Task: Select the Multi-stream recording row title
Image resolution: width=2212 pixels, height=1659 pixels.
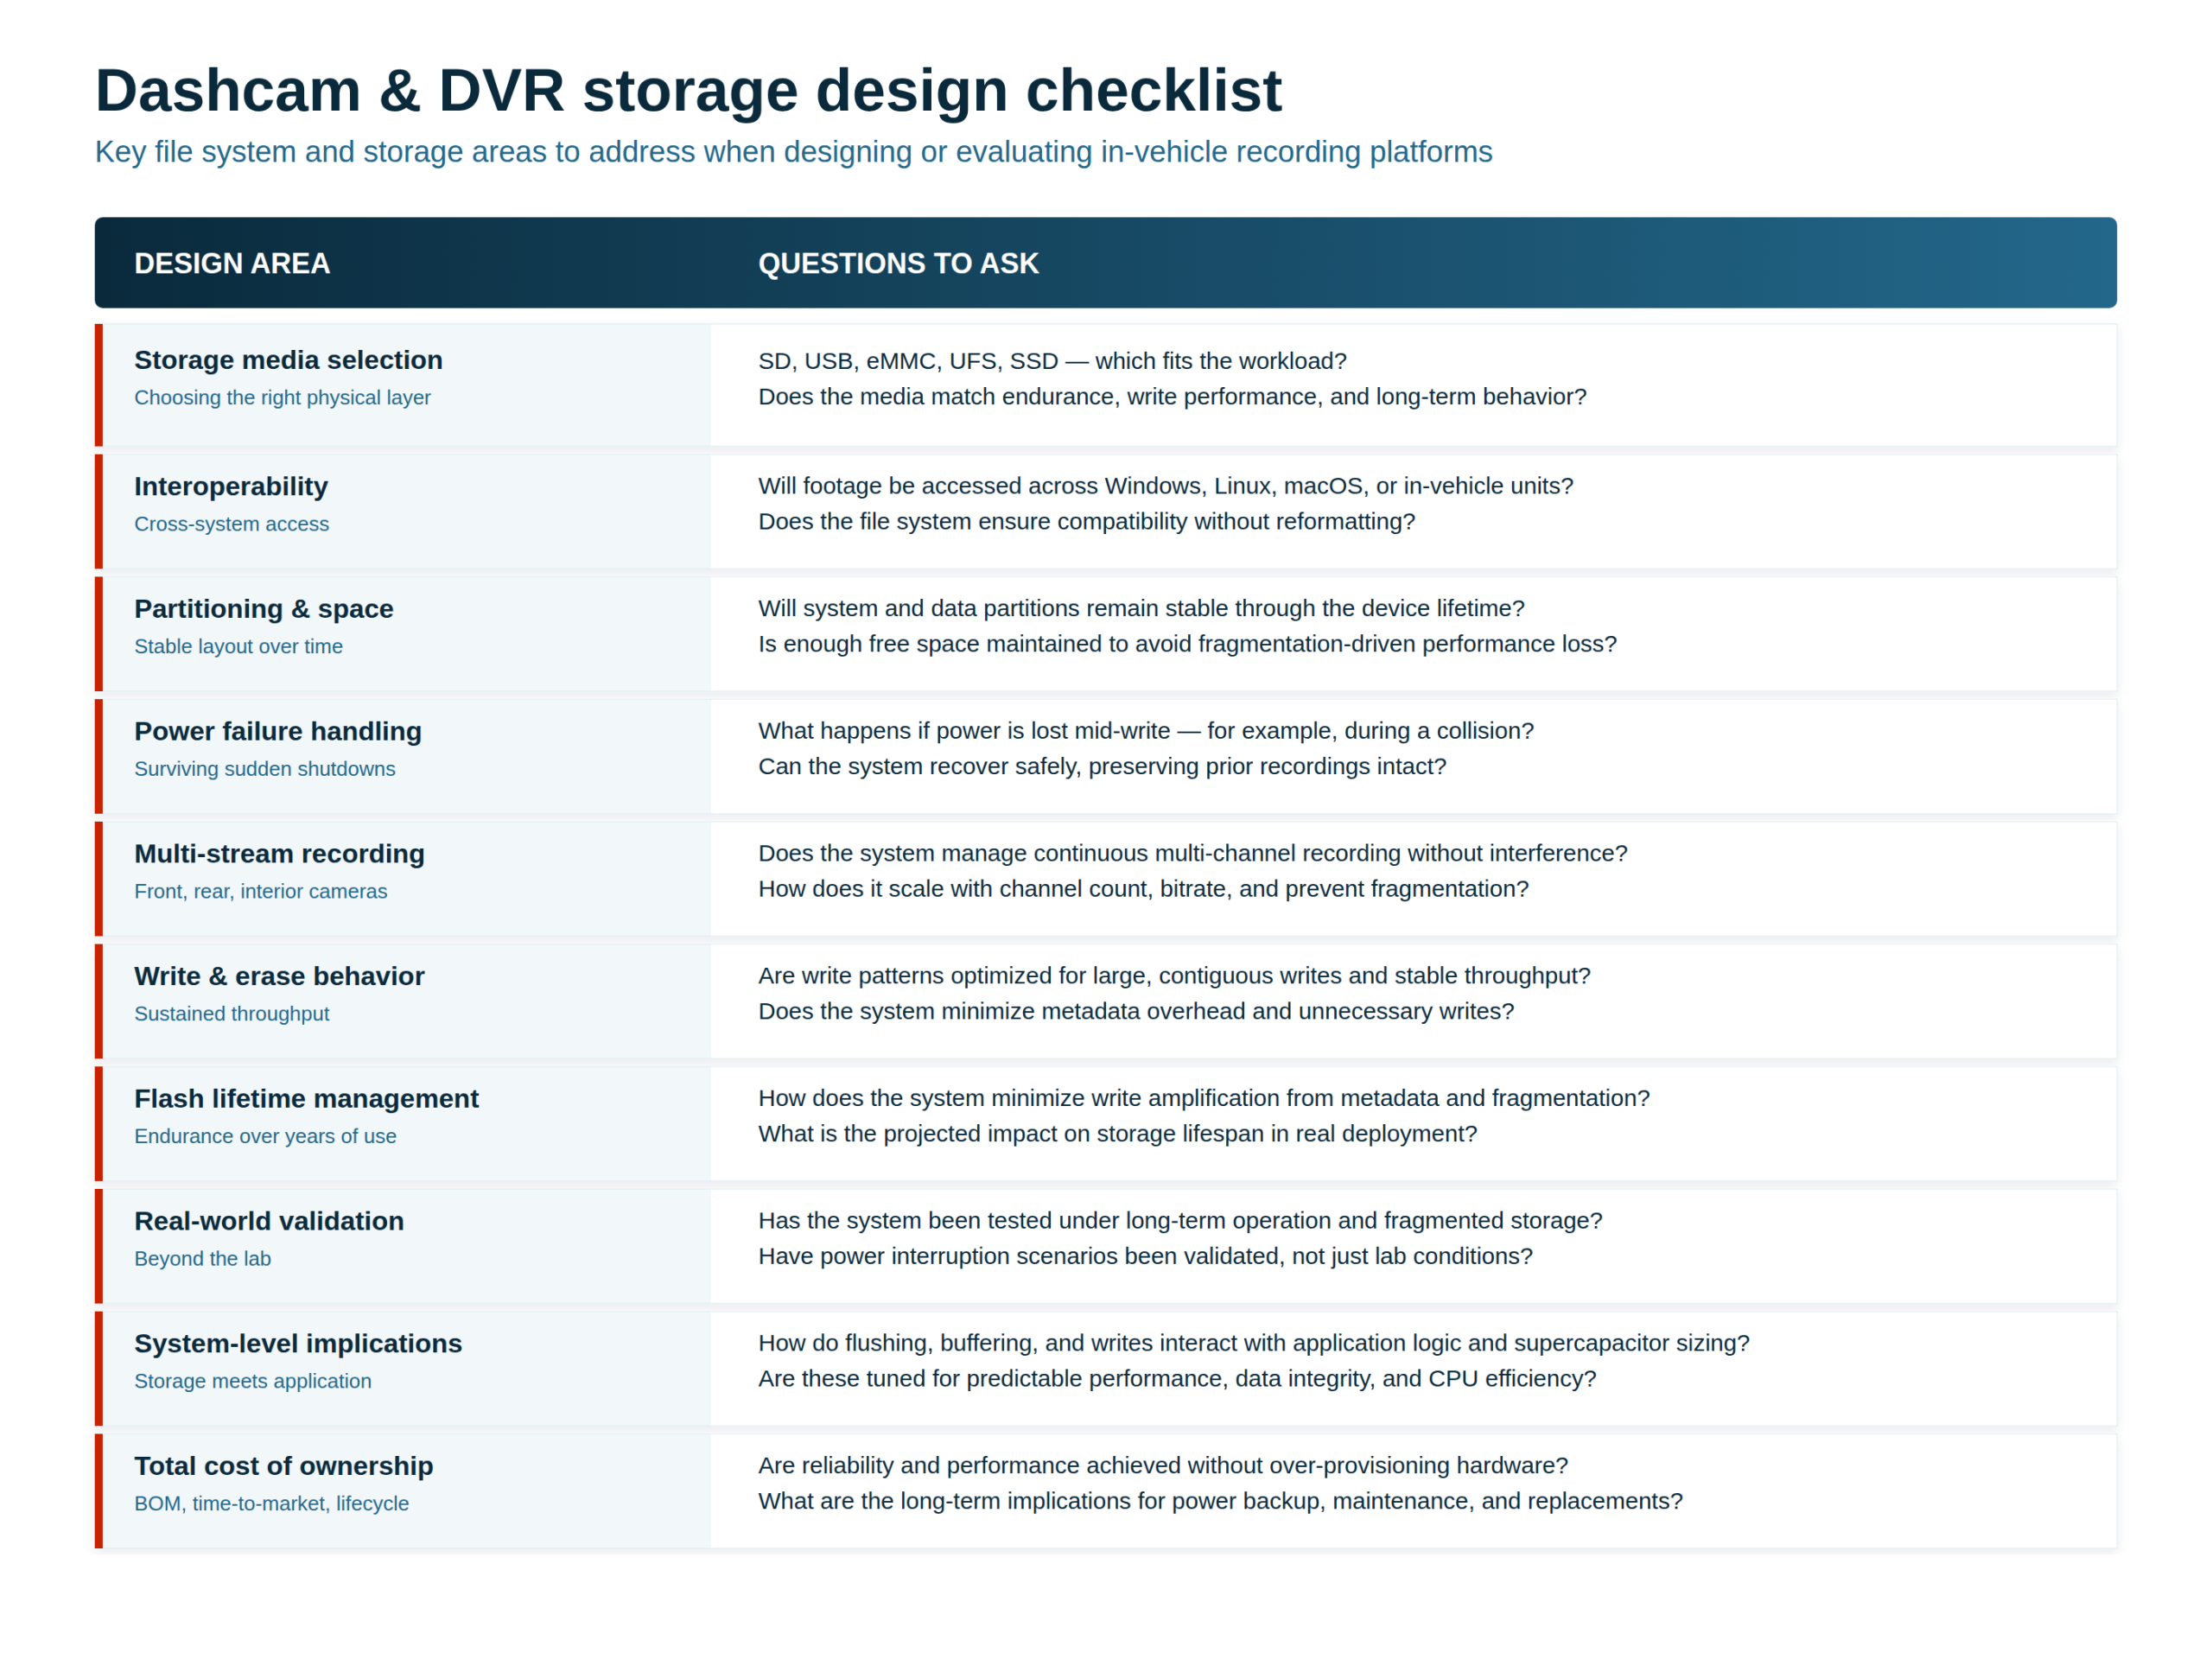Action: point(279,854)
